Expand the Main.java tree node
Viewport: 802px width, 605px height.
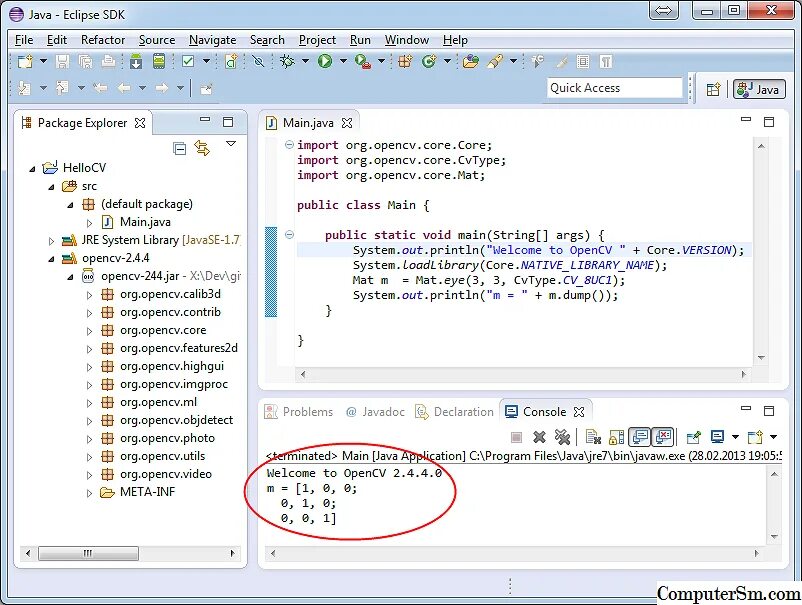click(x=89, y=223)
